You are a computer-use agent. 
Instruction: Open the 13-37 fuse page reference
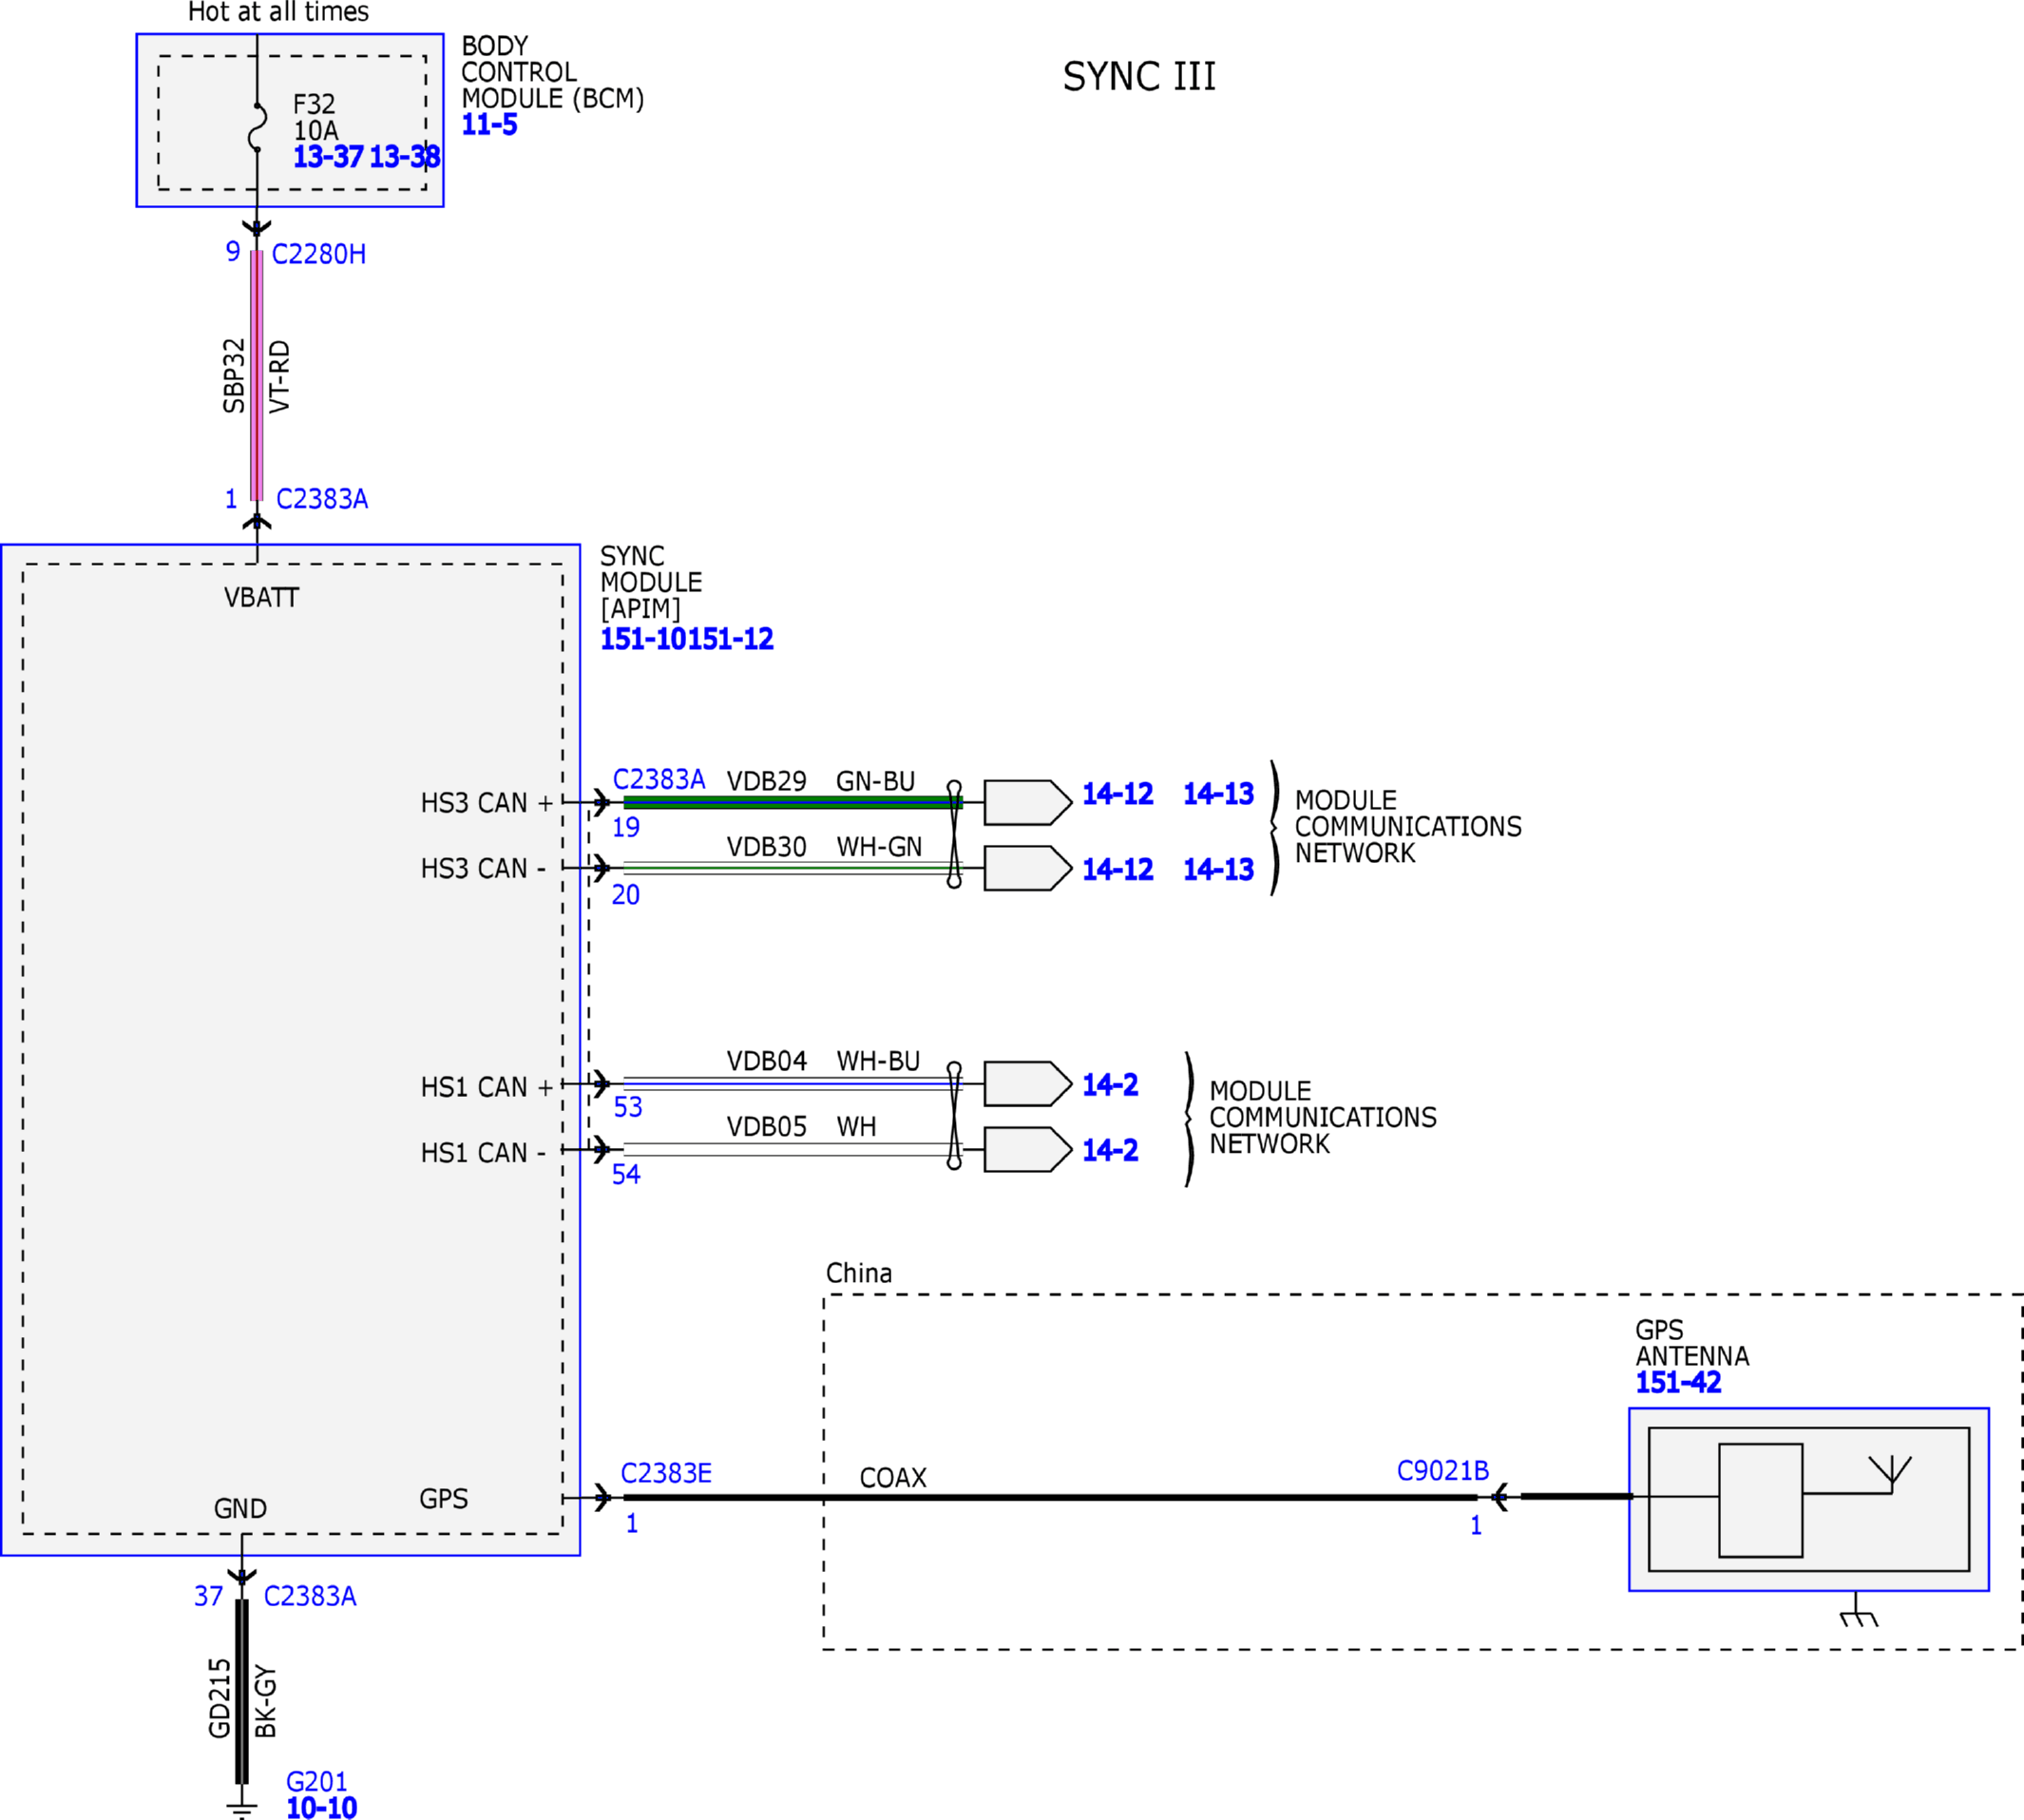[x=328, y=157]
